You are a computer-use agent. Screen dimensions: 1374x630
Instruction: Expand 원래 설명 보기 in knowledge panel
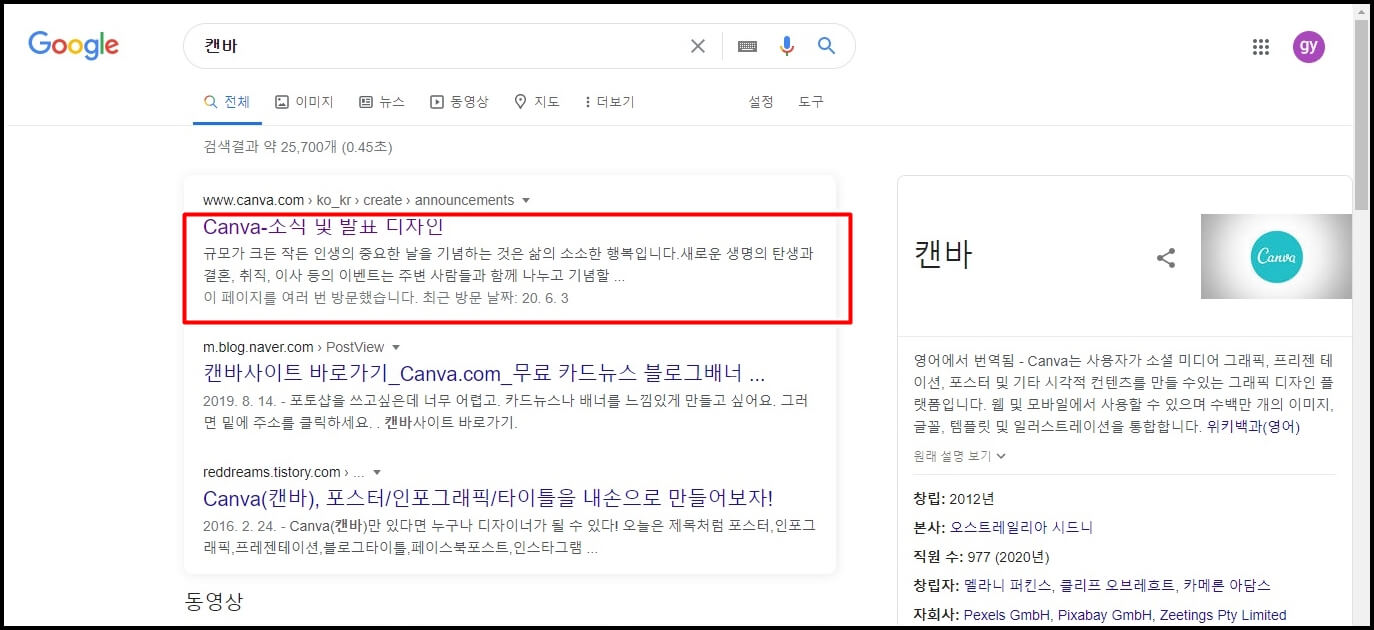pyautogui.click(x=959, y=456)
